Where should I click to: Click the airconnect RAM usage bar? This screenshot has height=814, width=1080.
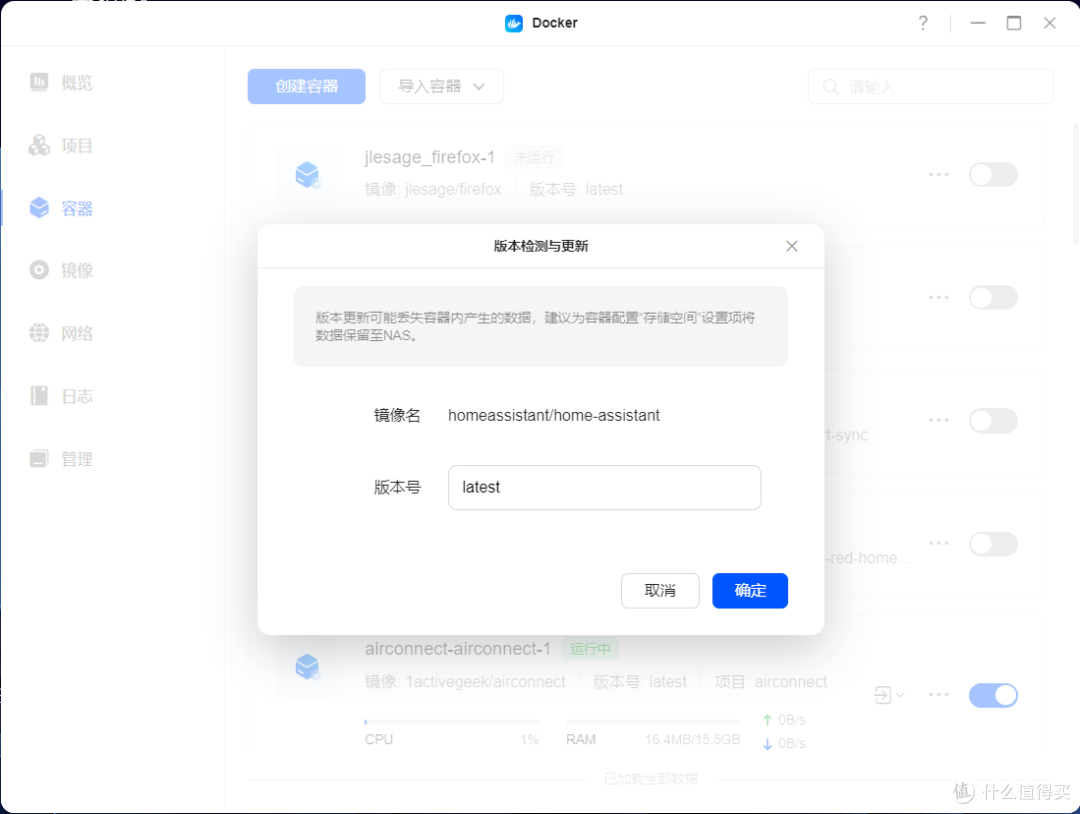pos(653,722)
